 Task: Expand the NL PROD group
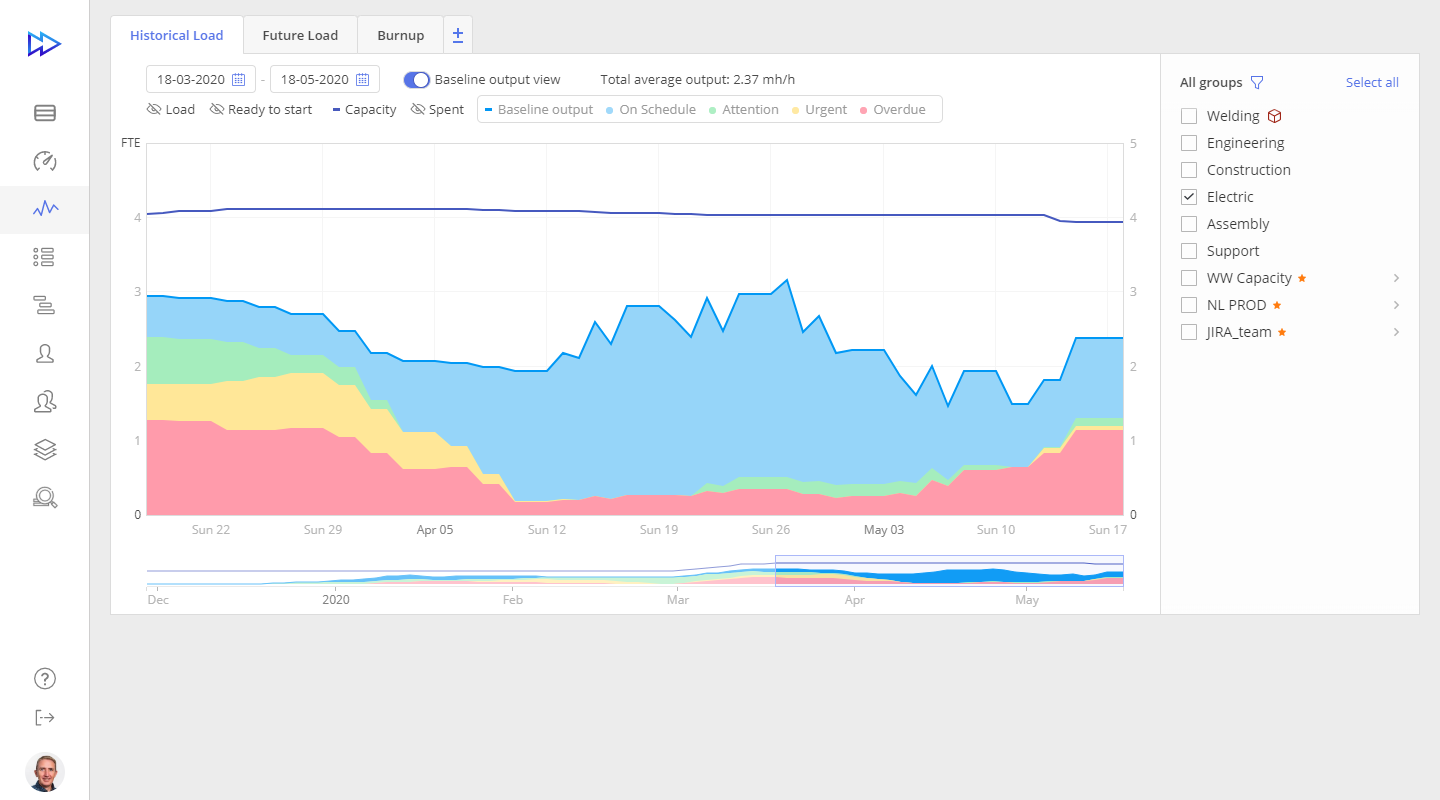[1396, 305]
